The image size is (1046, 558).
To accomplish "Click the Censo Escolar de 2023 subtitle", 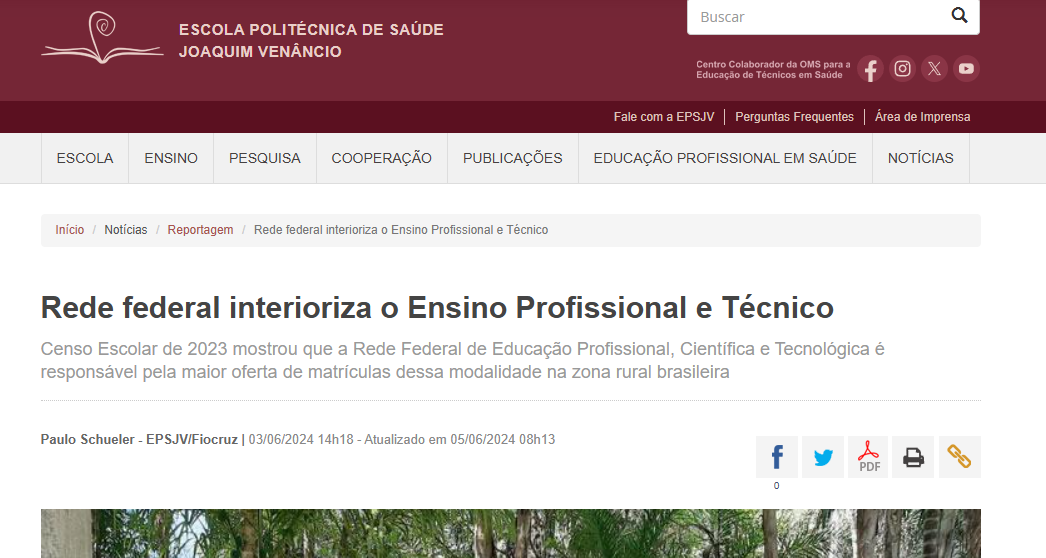I will point(462,360).
